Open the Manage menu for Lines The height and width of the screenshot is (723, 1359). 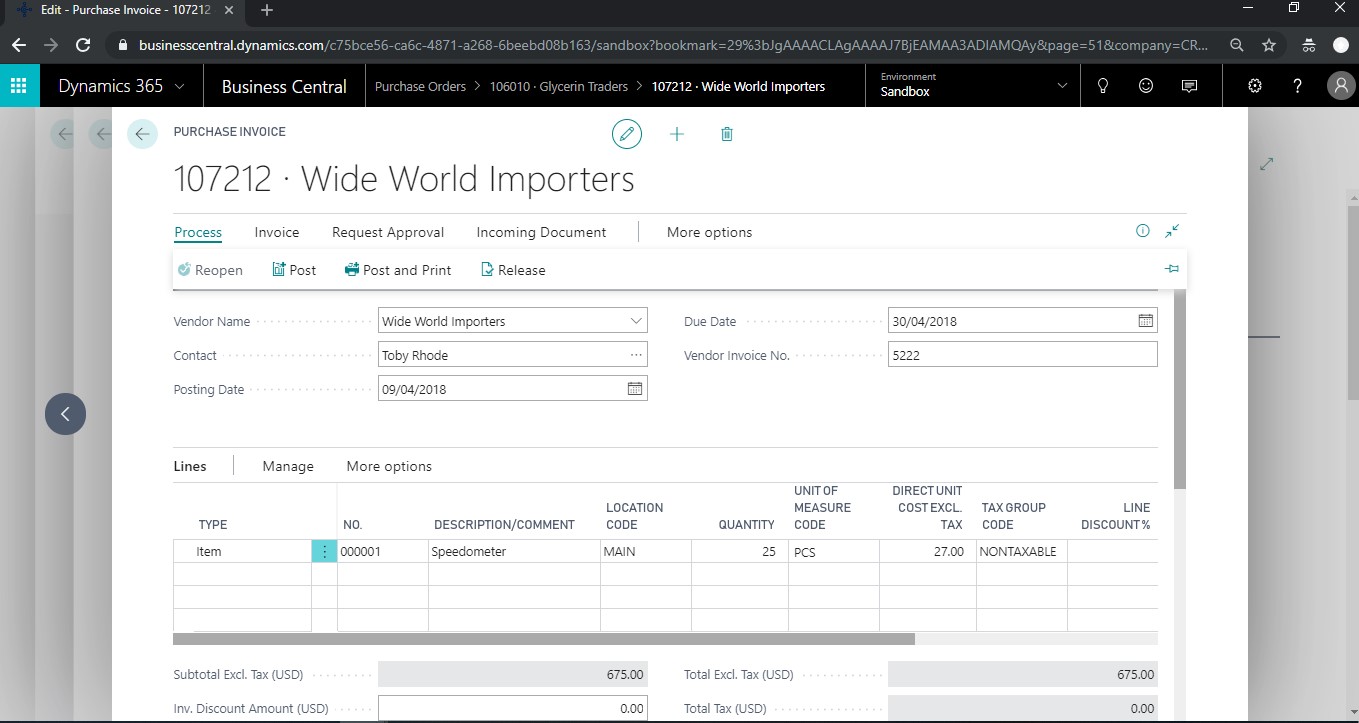pyautogui.click(x=288, y=466)
